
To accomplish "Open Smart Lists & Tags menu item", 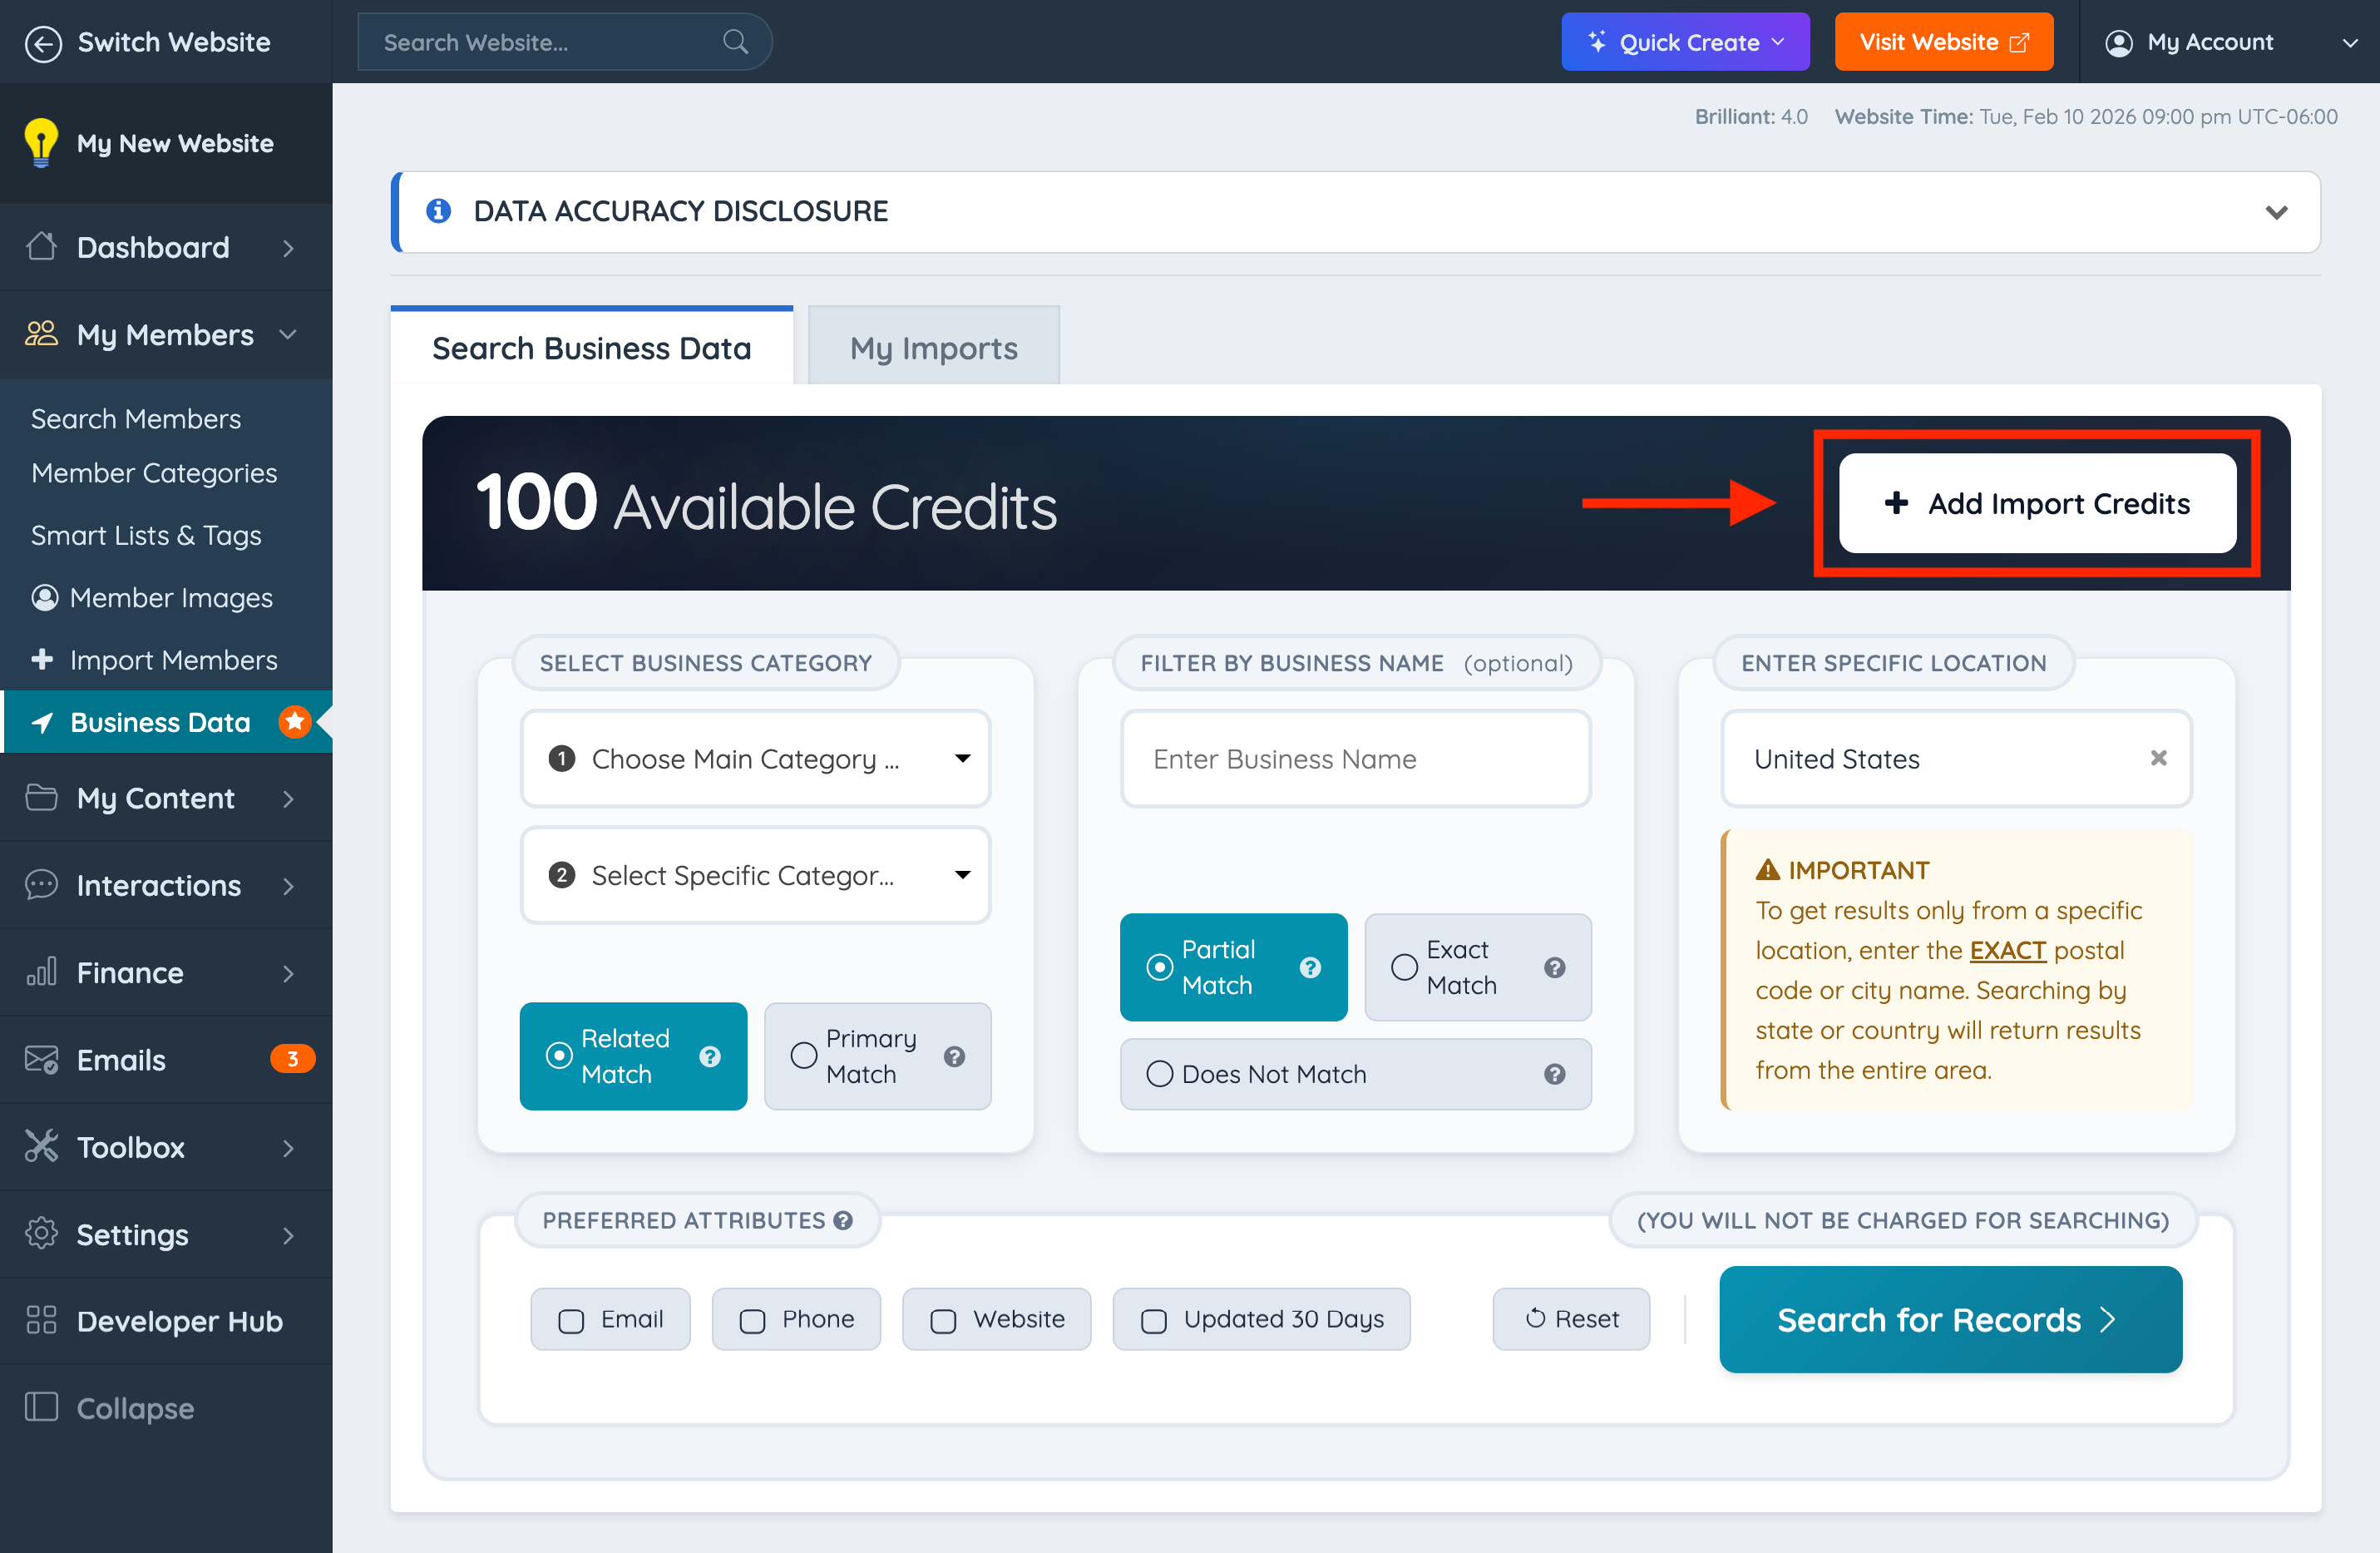I will coord(146,535).
